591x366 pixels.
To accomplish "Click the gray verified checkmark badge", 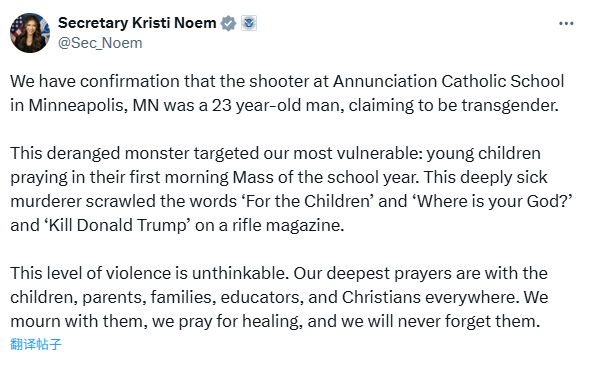I will (x=228, y=23).
